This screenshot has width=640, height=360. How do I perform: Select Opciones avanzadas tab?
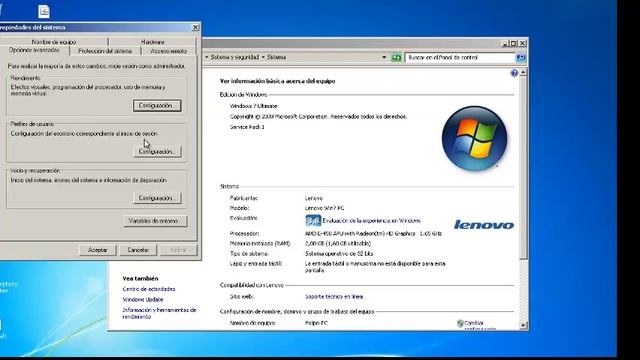tap(34, 50)
